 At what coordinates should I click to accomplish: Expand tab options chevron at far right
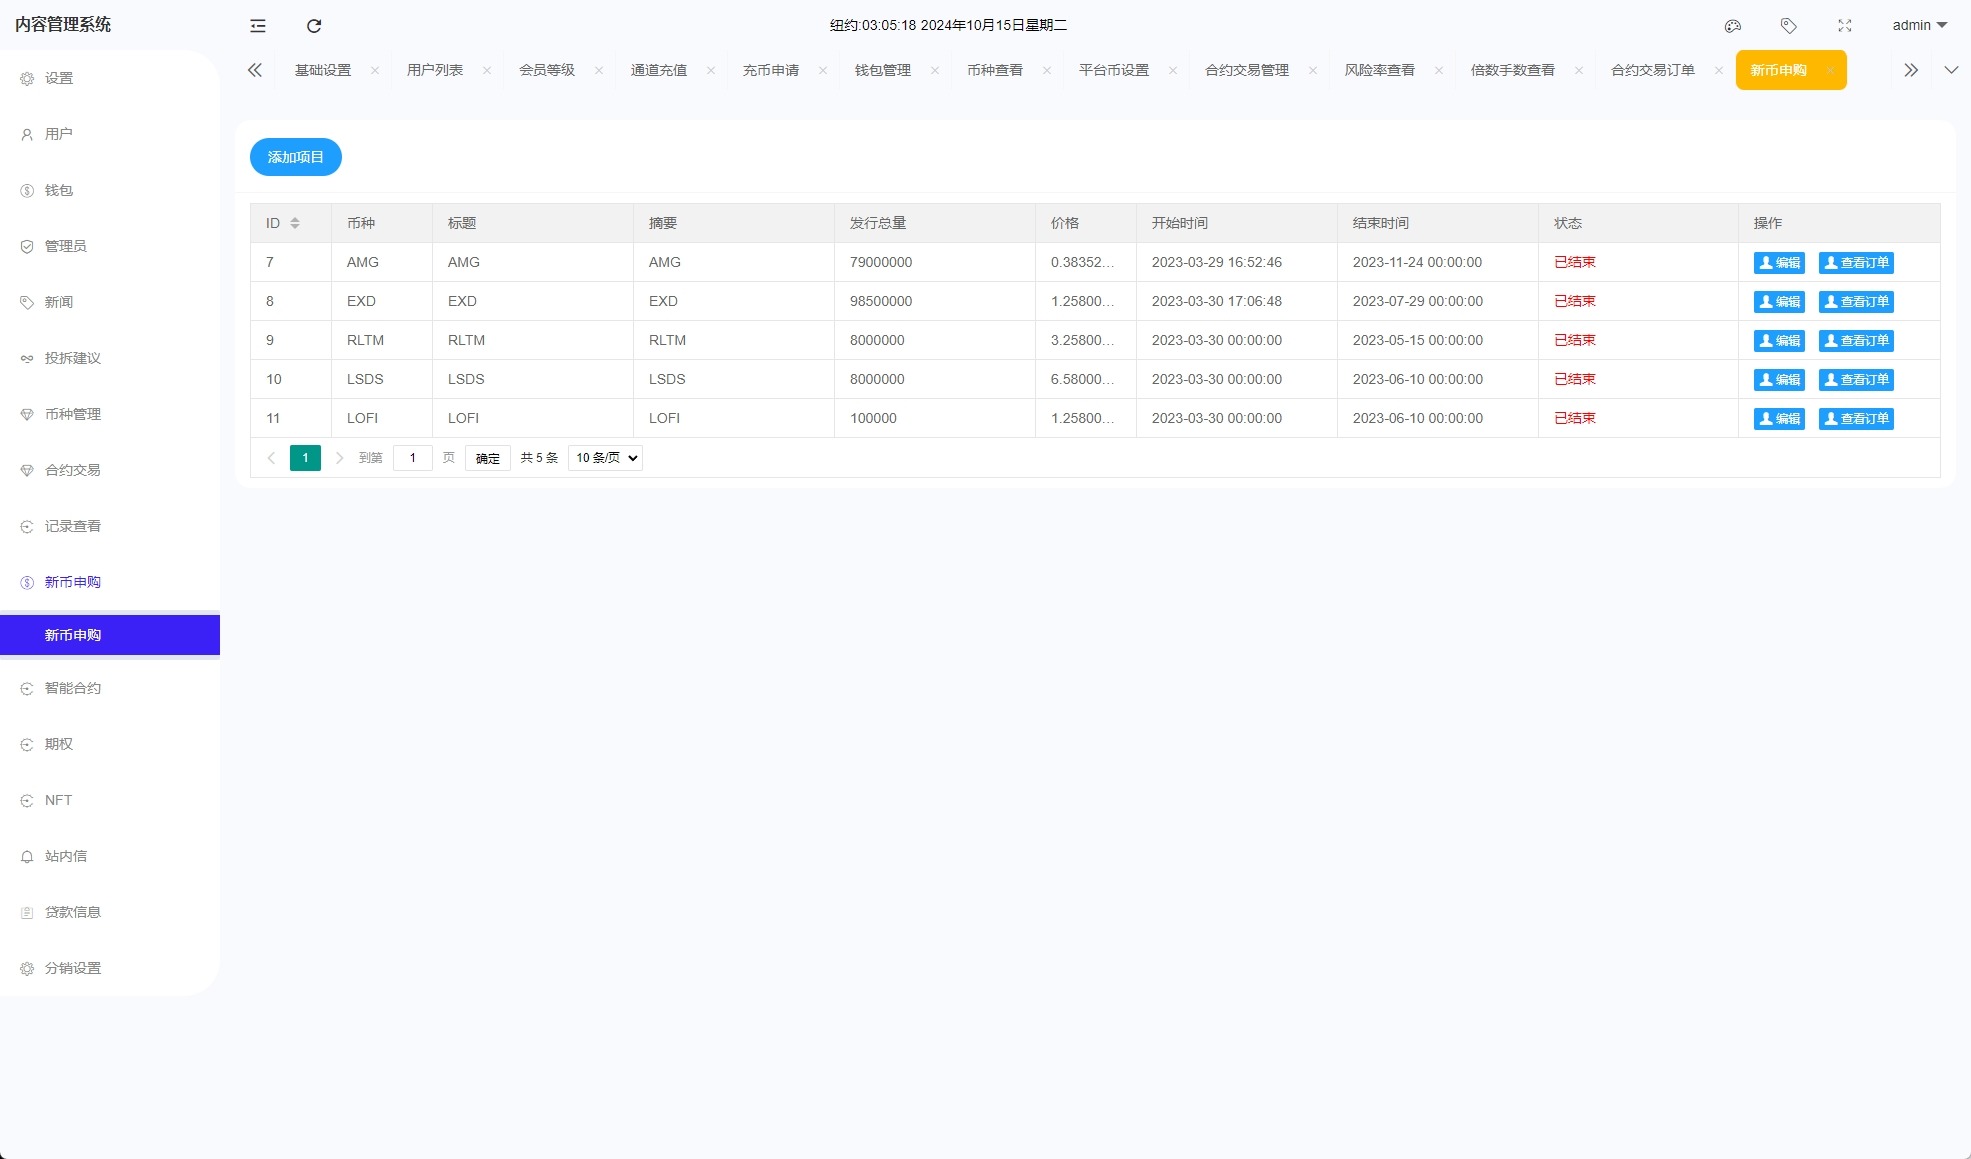[x=1951, y=70]
